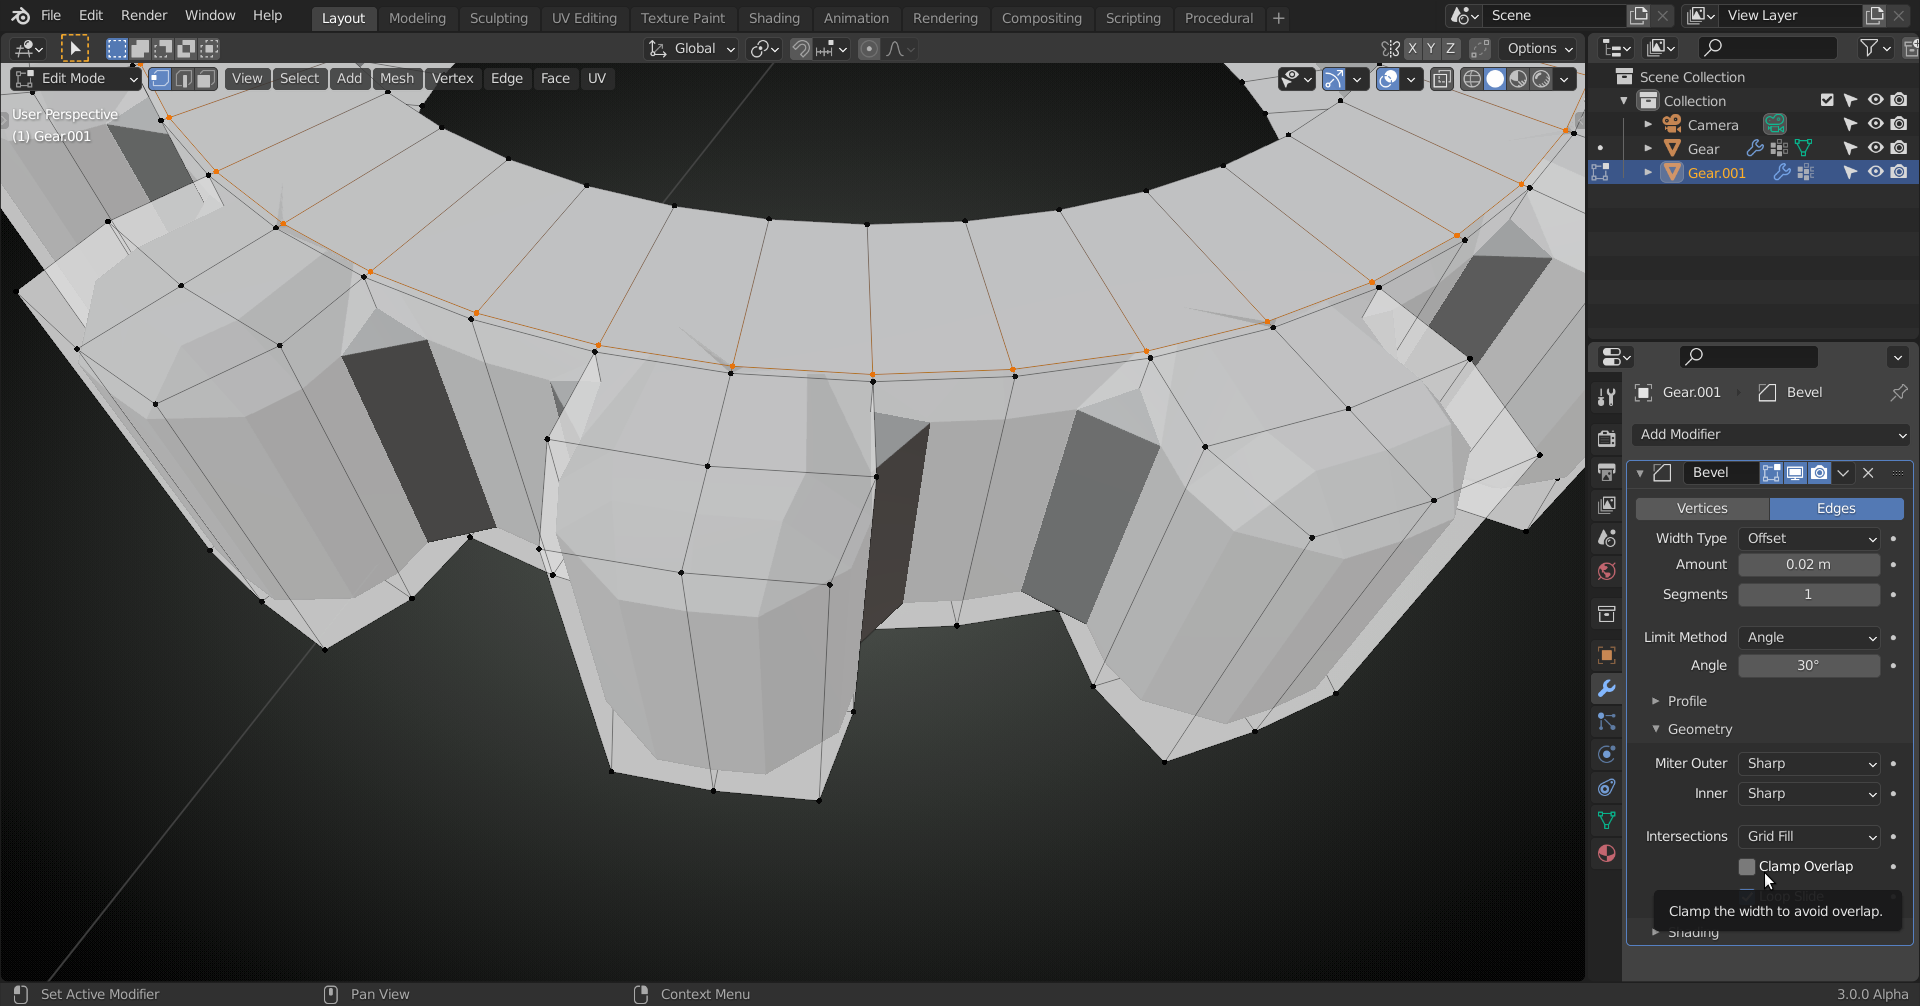Viewport: 1920px width, 1006px height.
Task: Open the Width Type dropdown
Action: click(x=1808, y=538)
